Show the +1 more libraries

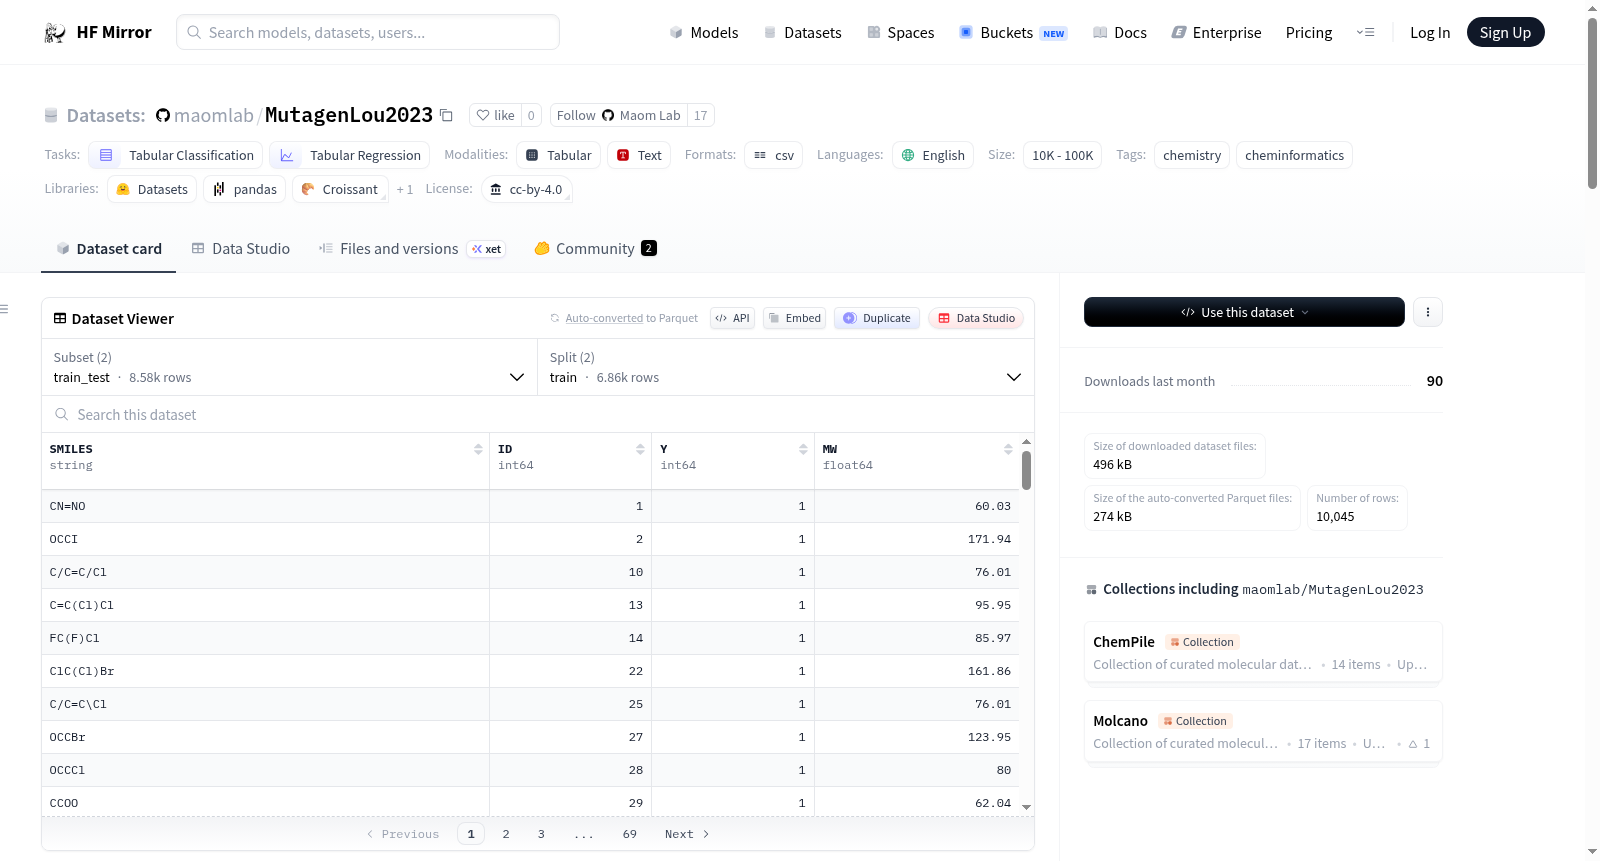(x=405, y=189)
